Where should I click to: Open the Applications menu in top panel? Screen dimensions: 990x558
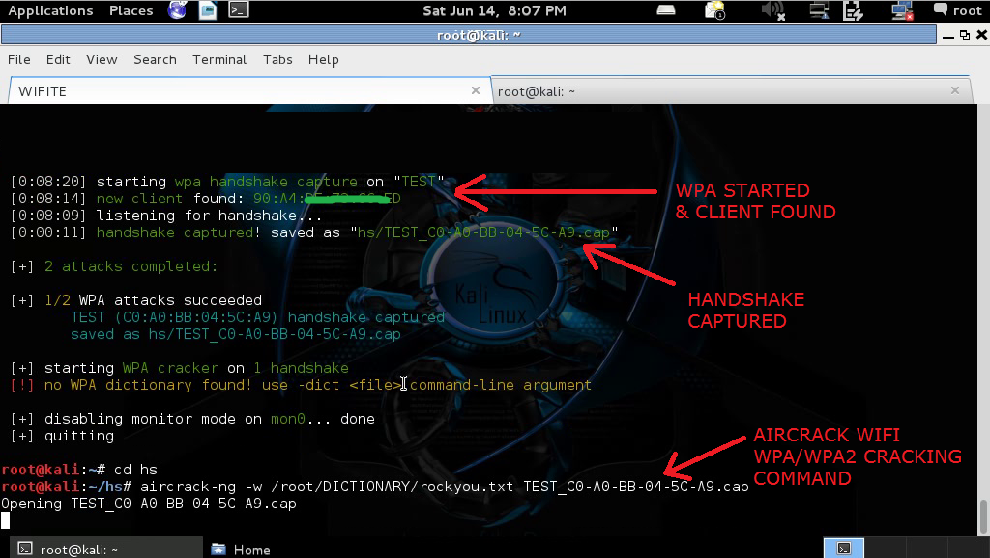click(x=51, y=11)
